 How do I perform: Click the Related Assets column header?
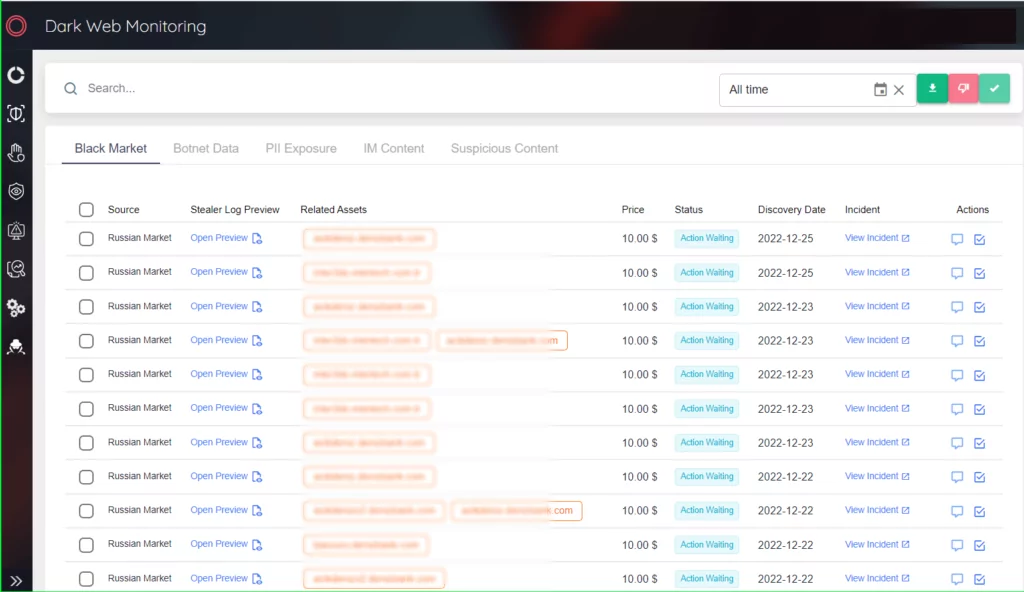point(334,210)
